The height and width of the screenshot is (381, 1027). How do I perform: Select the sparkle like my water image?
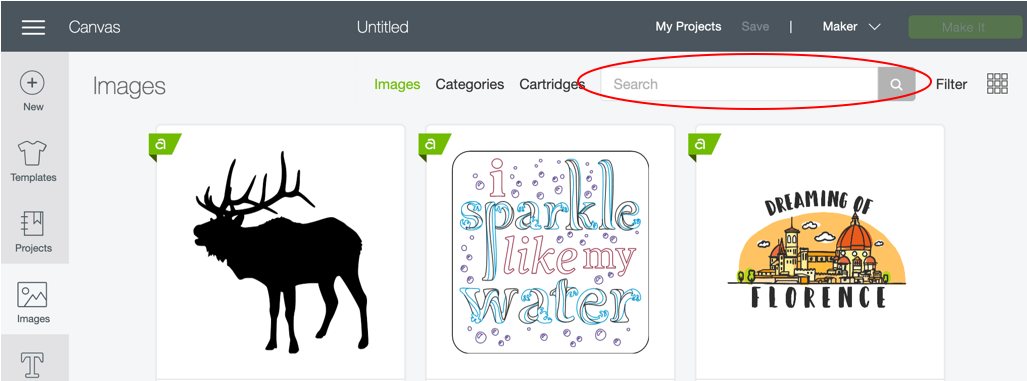(550, 252)
